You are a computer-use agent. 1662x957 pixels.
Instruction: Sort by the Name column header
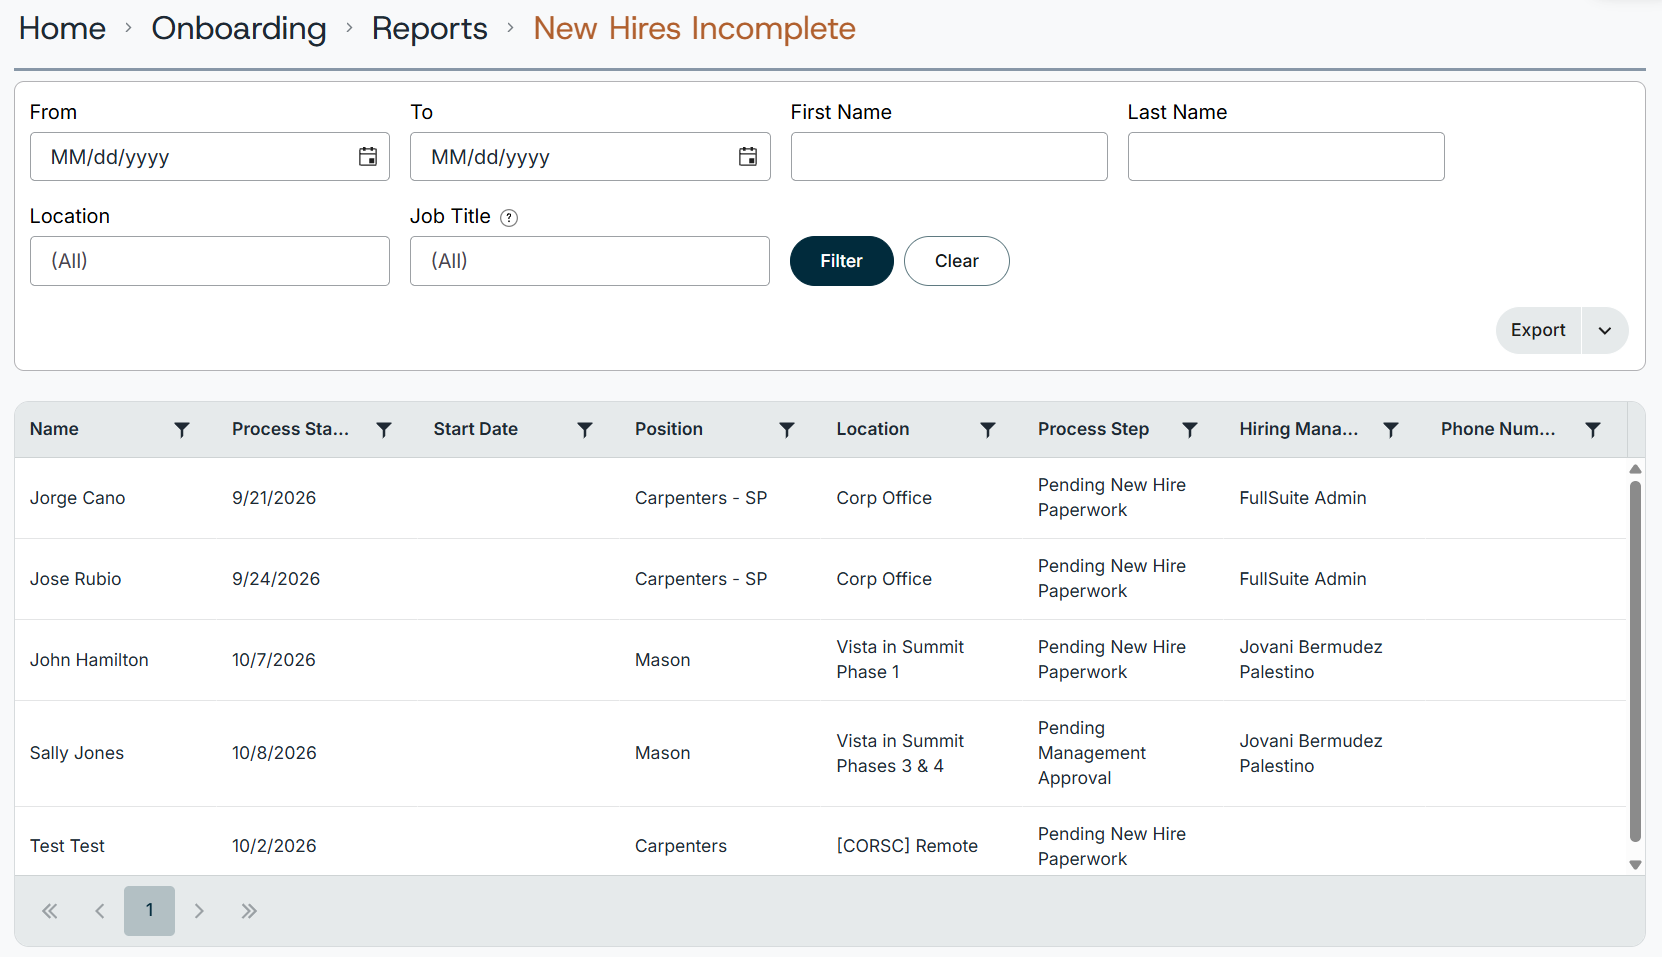click(x=54, y=429)
